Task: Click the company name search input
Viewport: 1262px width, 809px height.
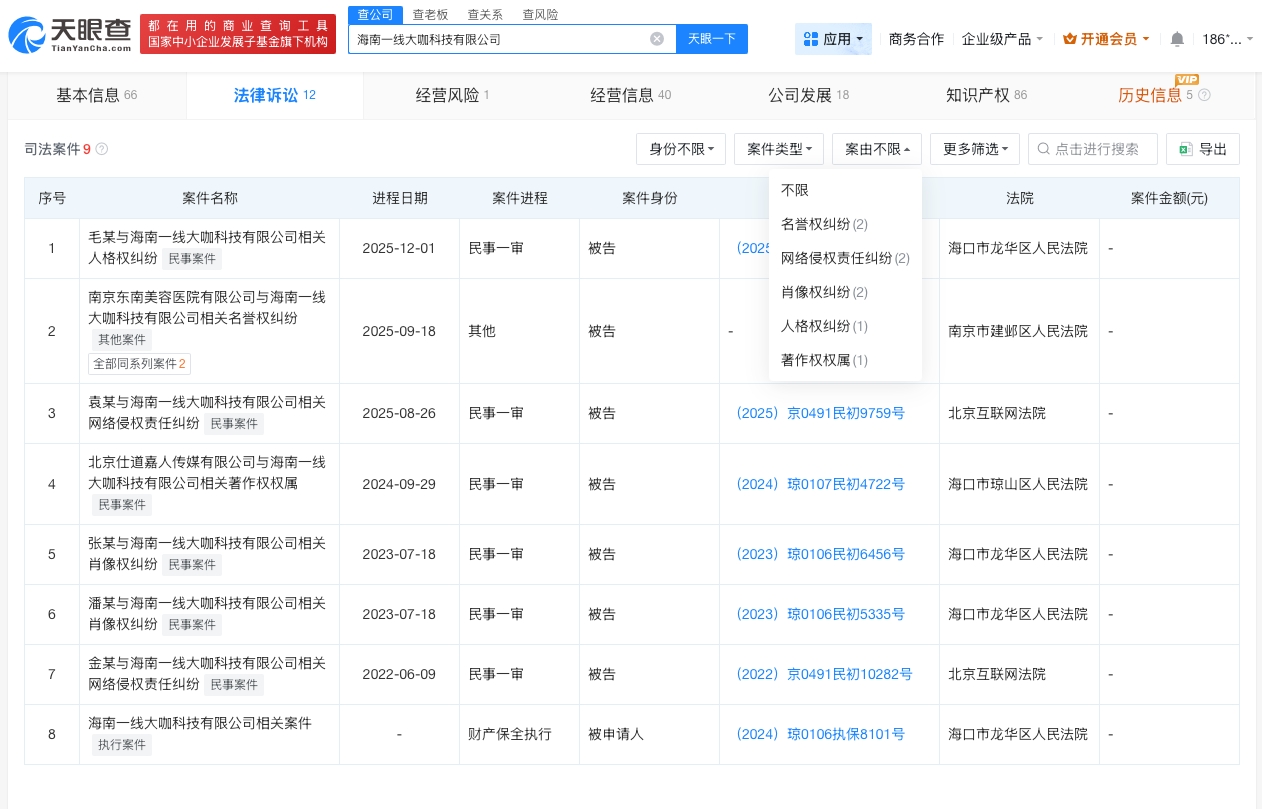Action: click(500, 39)
